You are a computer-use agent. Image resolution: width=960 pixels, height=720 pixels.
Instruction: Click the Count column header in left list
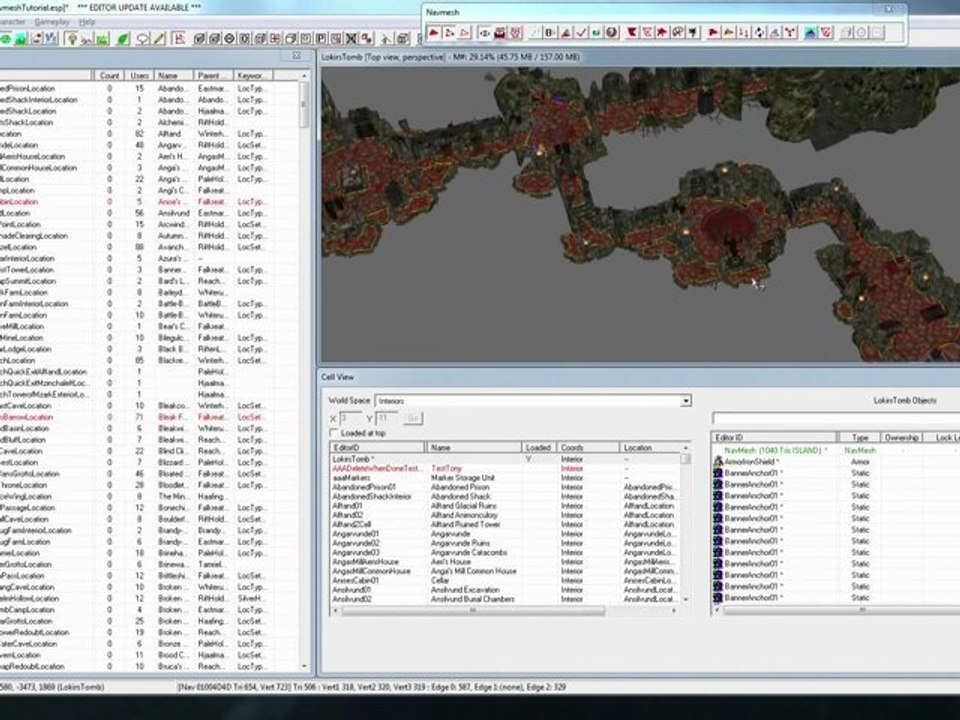(109, 75)
